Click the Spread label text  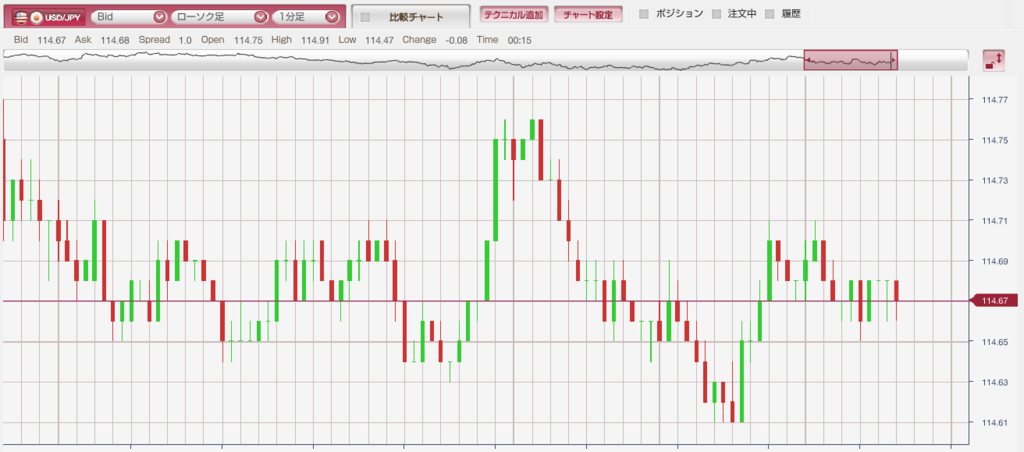point(154,40)
